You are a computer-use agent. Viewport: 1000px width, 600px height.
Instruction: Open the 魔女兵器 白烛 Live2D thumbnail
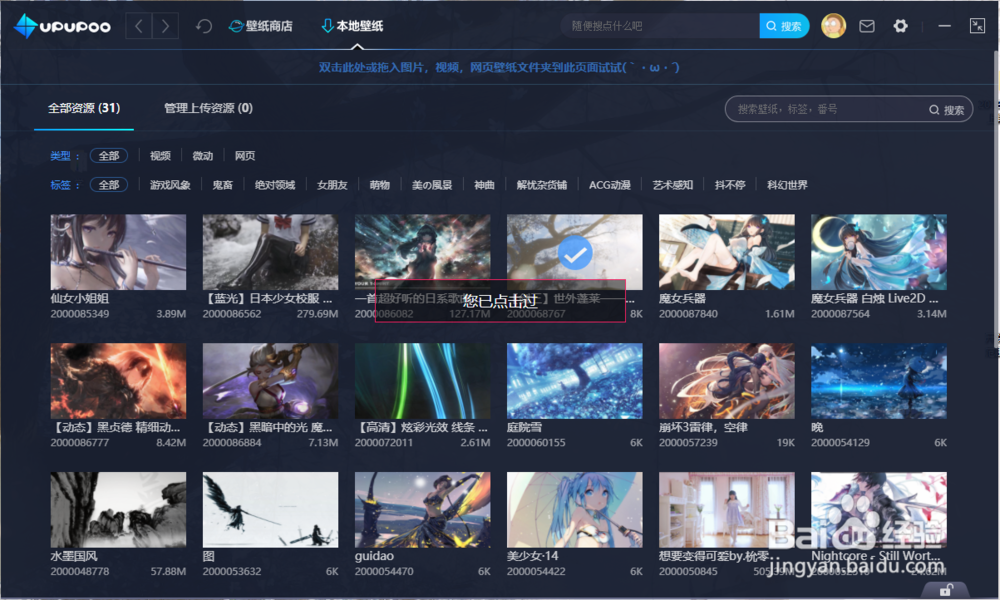[x=879, y=252]
